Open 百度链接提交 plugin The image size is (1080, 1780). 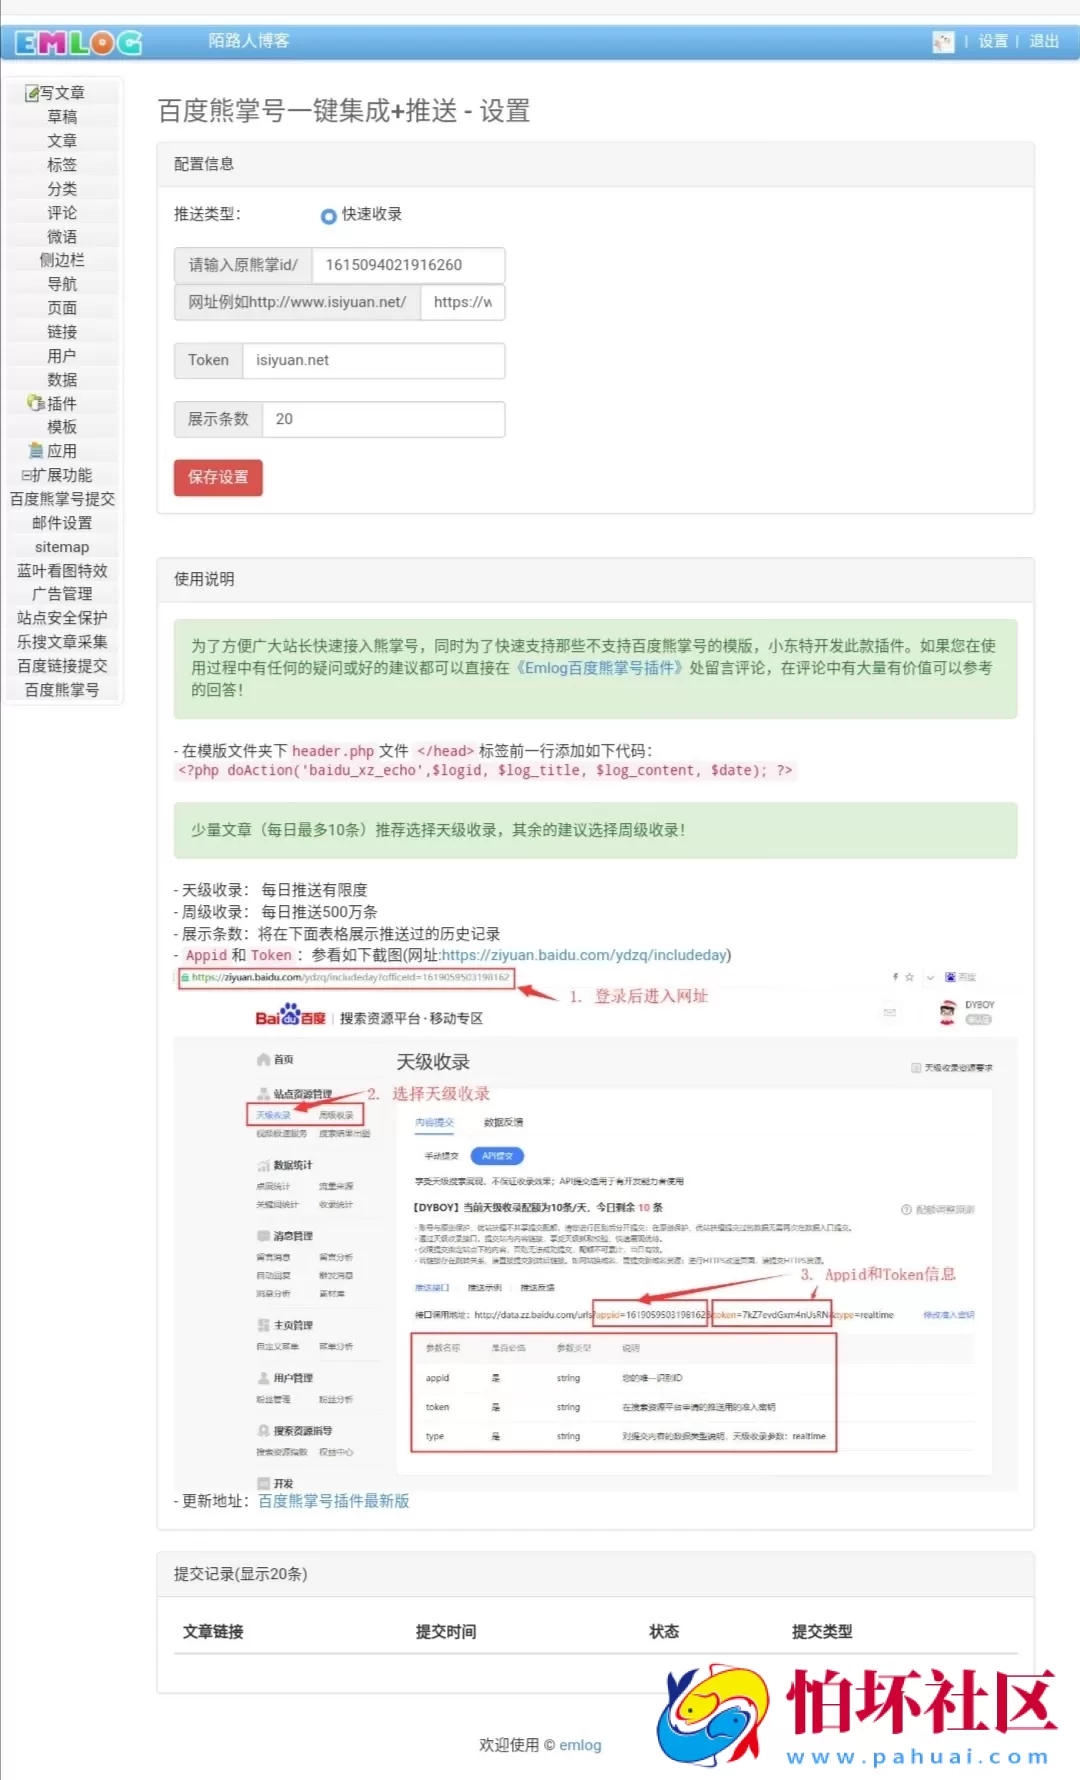62,666
